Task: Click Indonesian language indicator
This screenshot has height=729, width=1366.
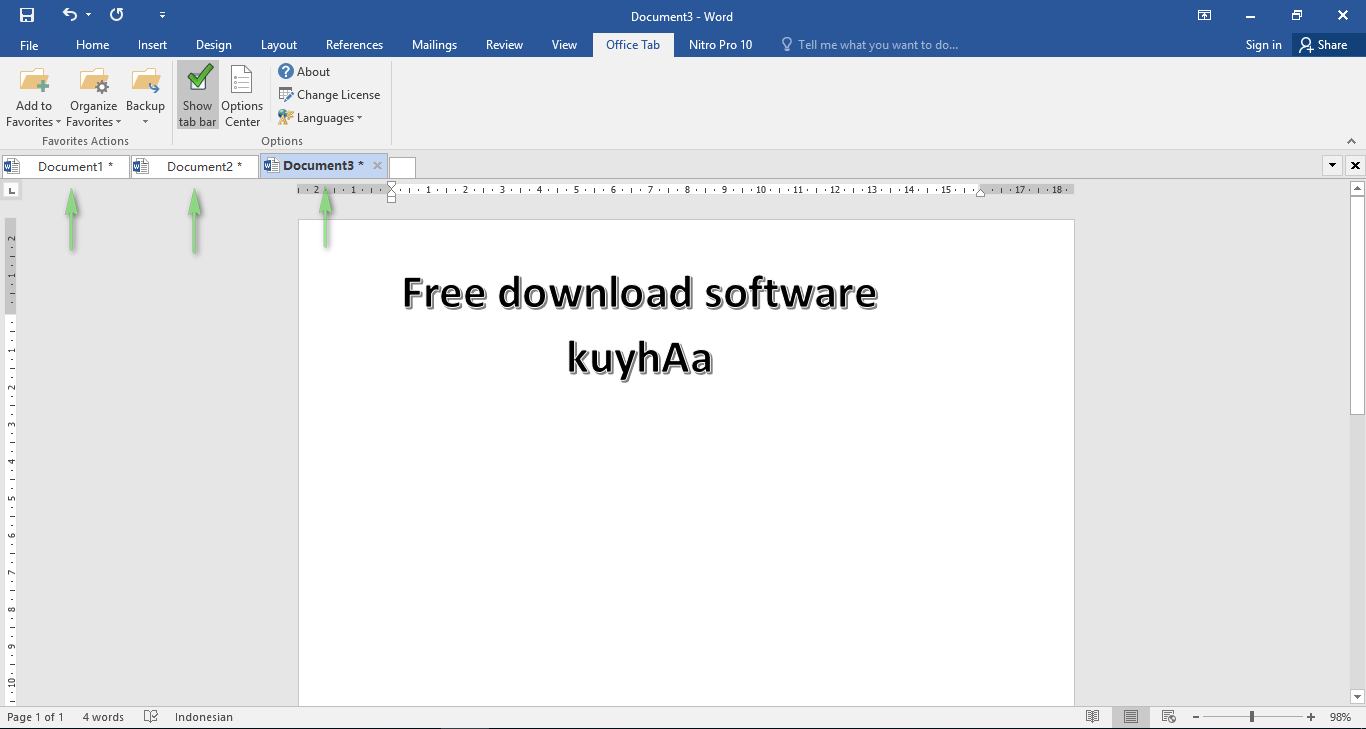Action: tap(204, 717)
